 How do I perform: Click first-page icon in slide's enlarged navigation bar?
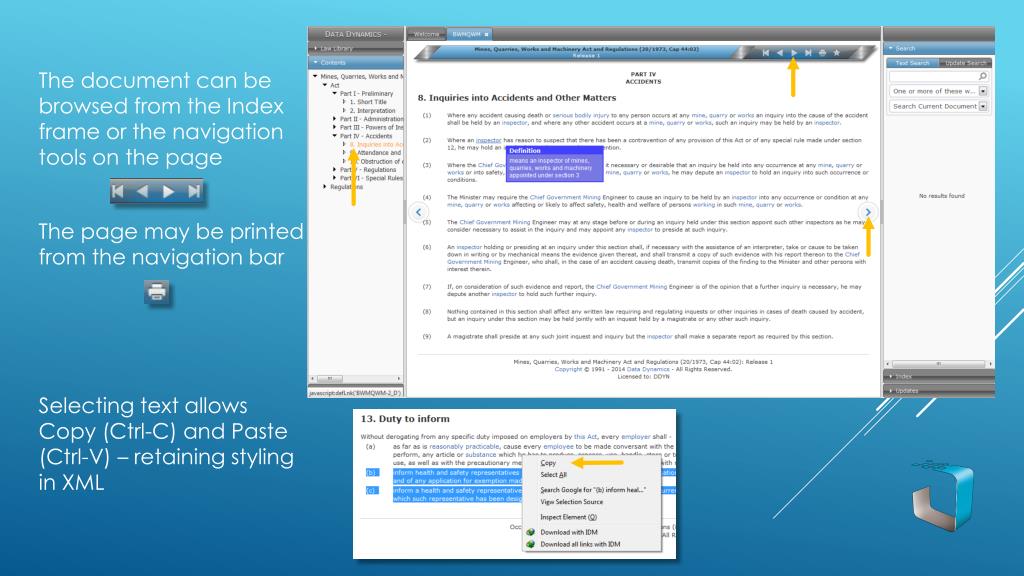coord(118,191)
